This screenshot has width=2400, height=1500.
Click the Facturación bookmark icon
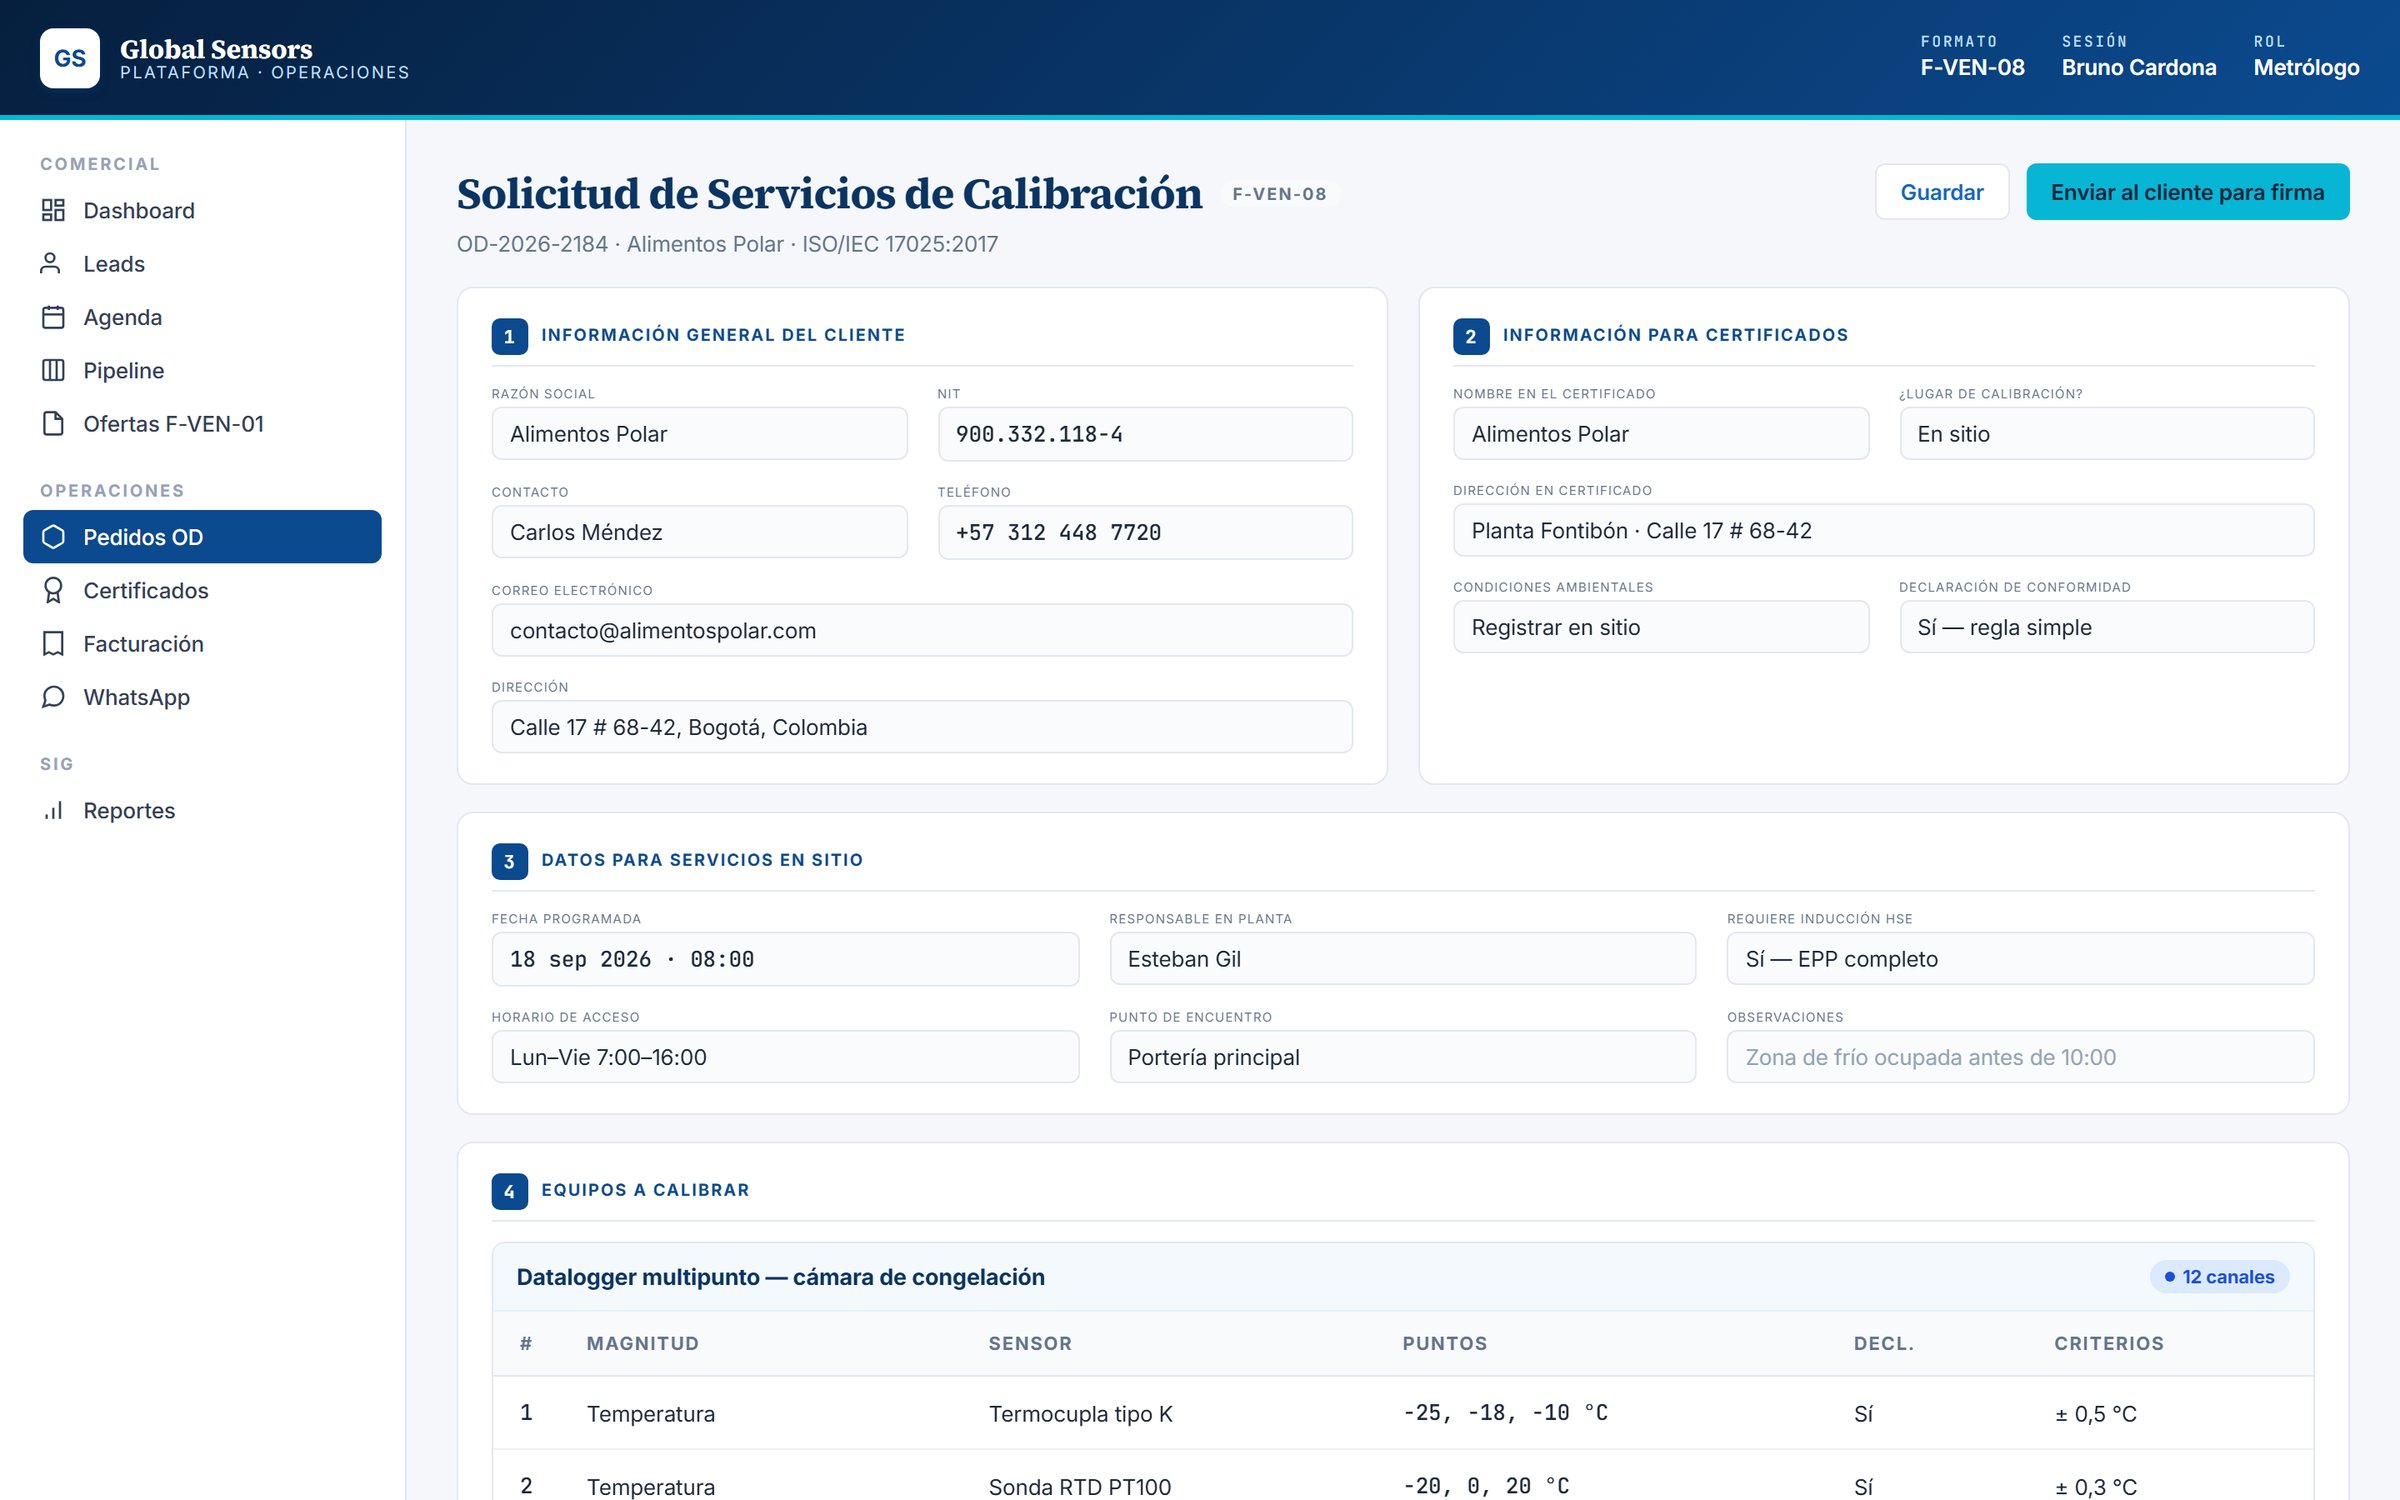[x=53, y=643]
